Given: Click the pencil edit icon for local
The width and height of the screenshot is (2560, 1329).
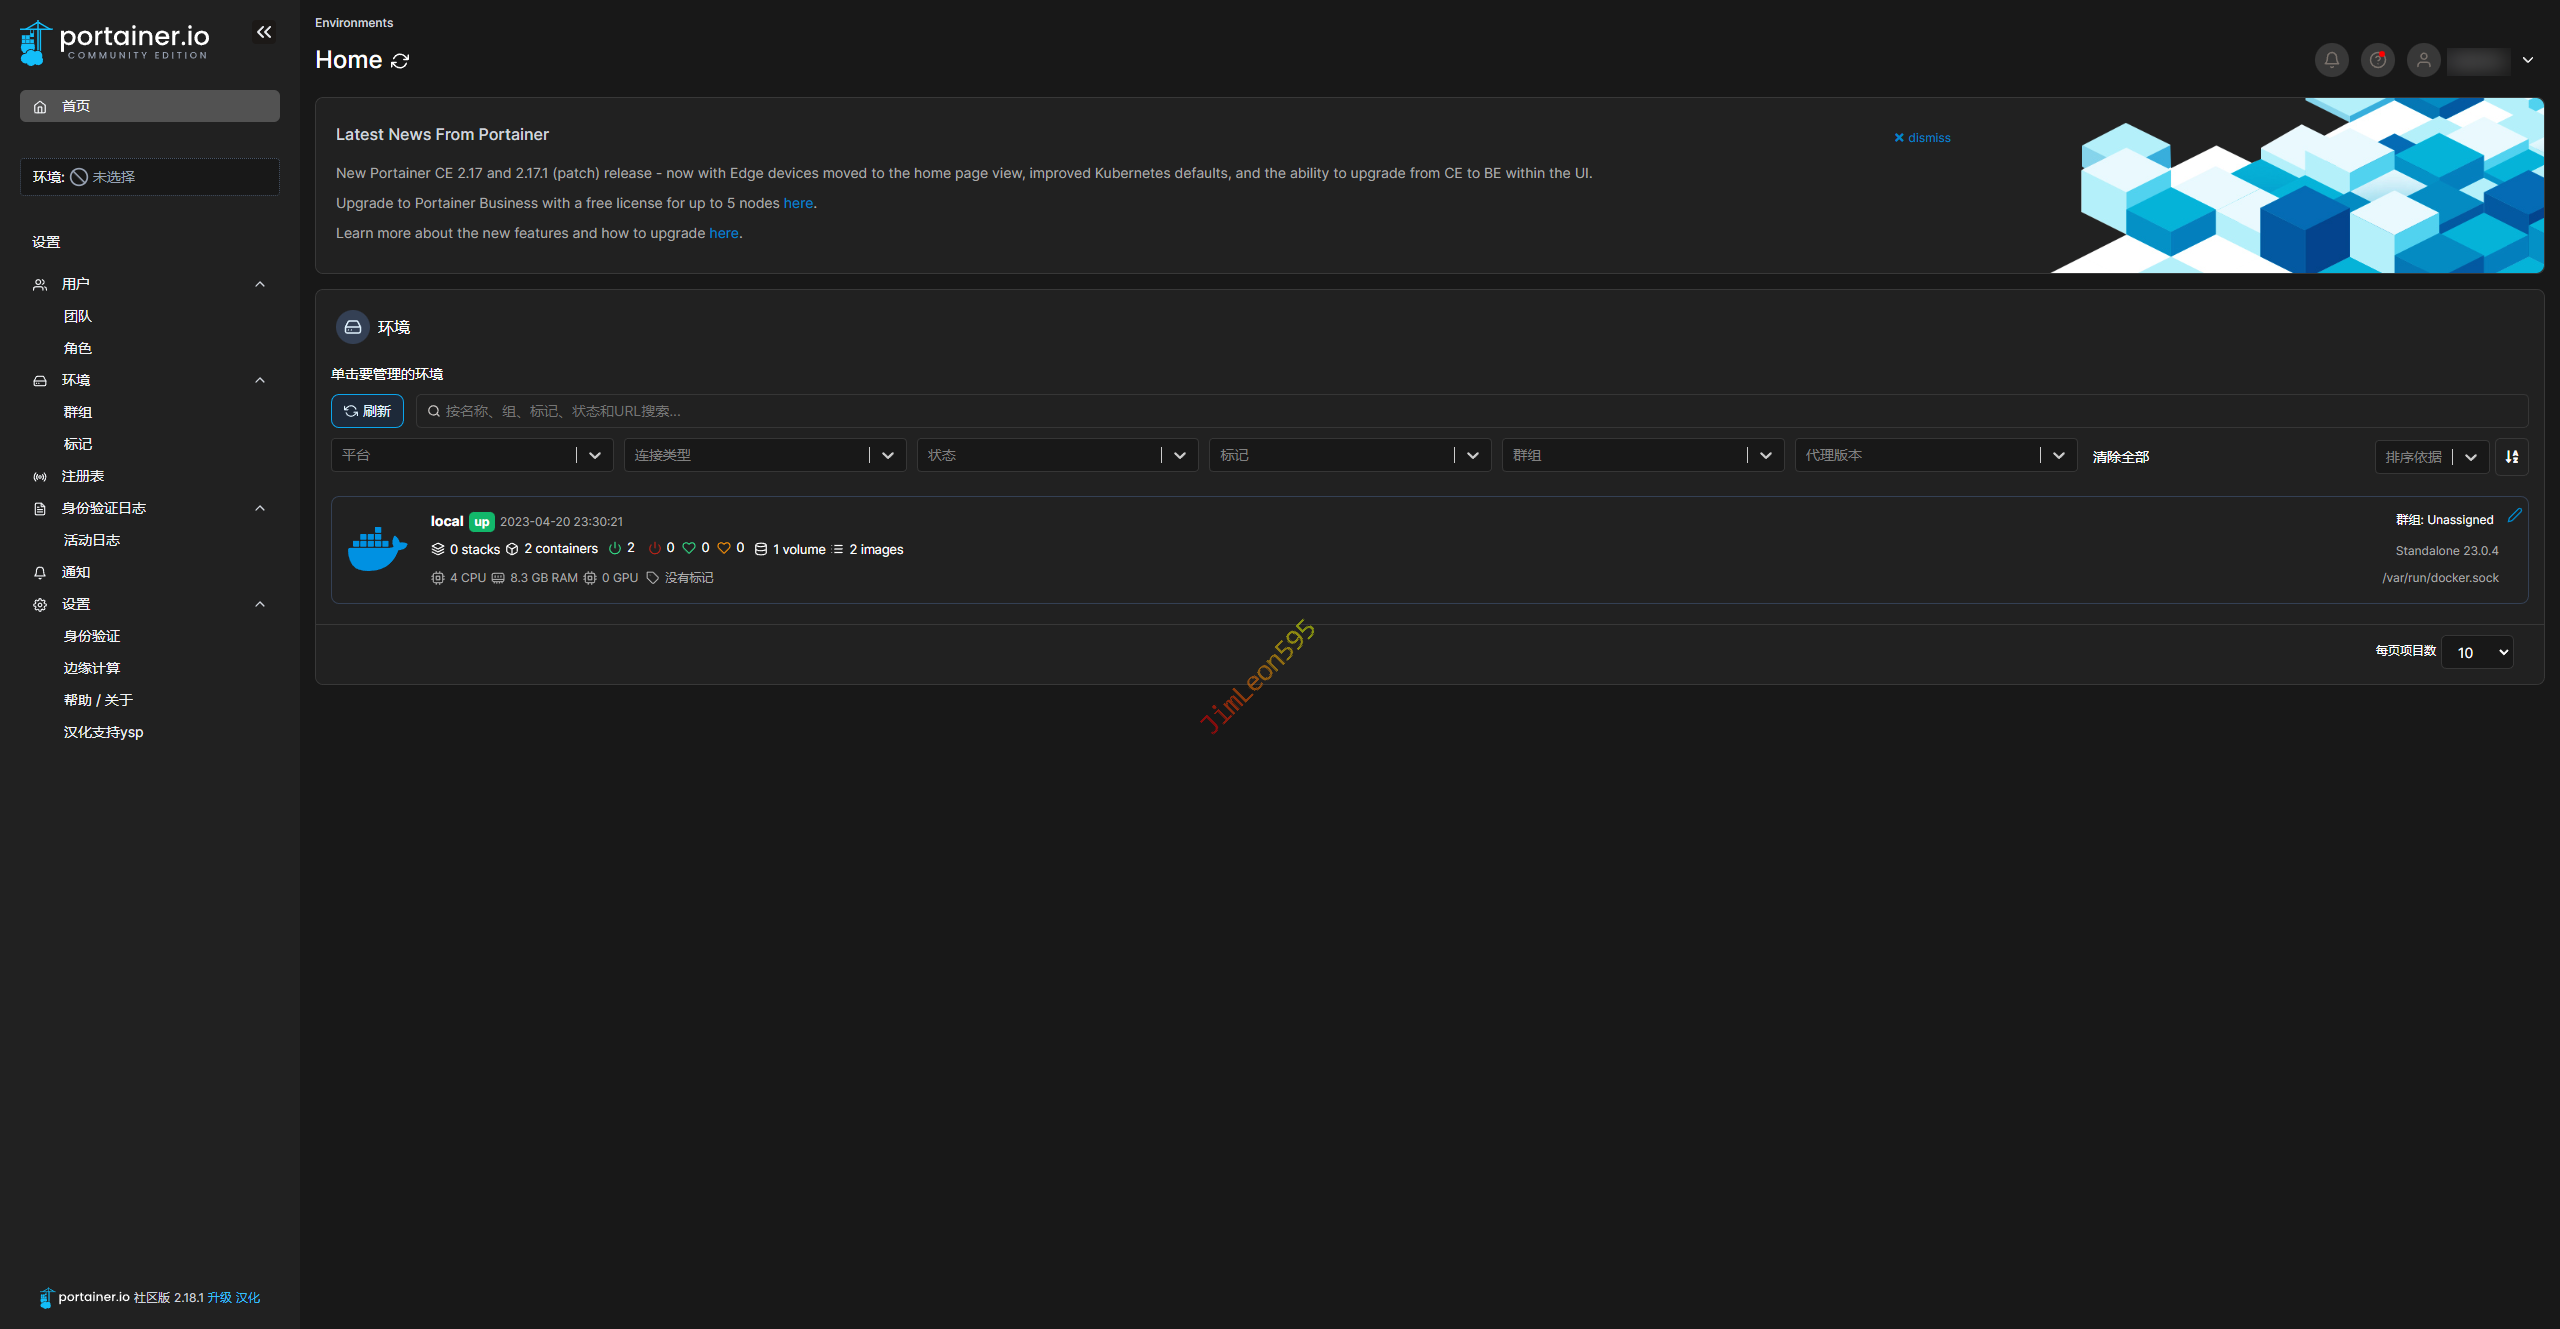Looking at the screenshot, I should coord(2514,516).
